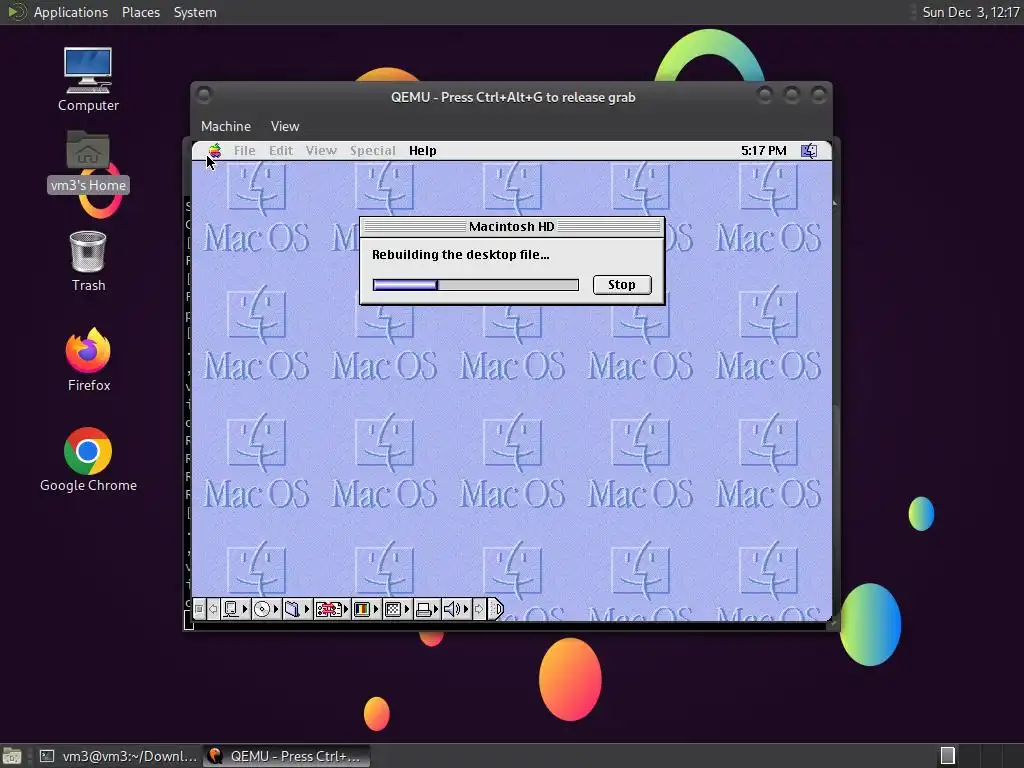Screen dimensions: 1024x768
Task: Expand arrow beside the resolution checkerboard module
Action: click(407, 609)
